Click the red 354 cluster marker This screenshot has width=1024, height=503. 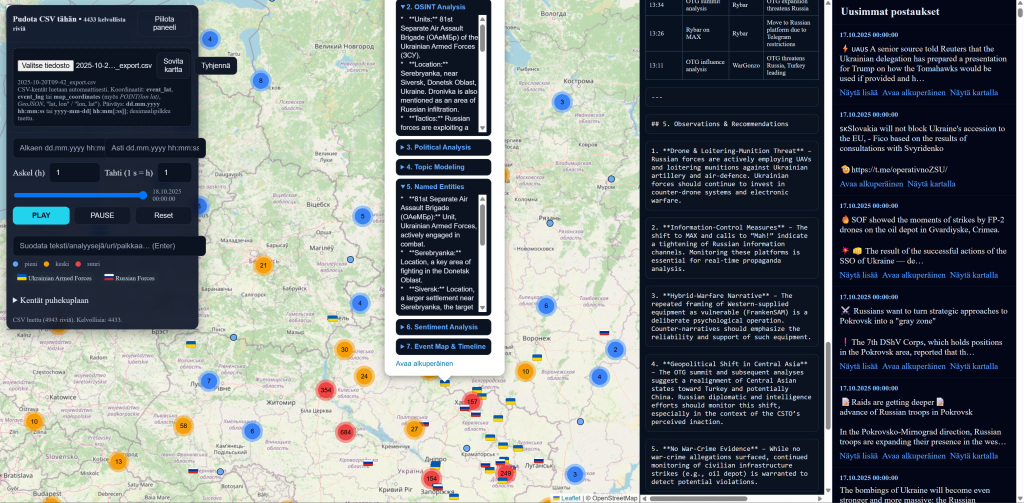click(325, 390)
